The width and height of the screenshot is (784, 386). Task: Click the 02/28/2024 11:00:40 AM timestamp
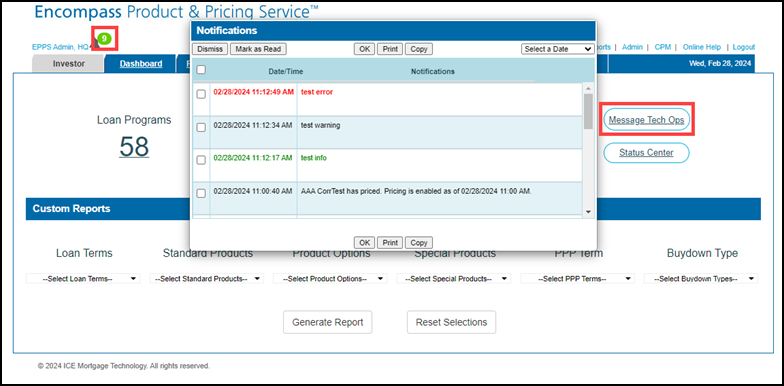pos(252,191)
